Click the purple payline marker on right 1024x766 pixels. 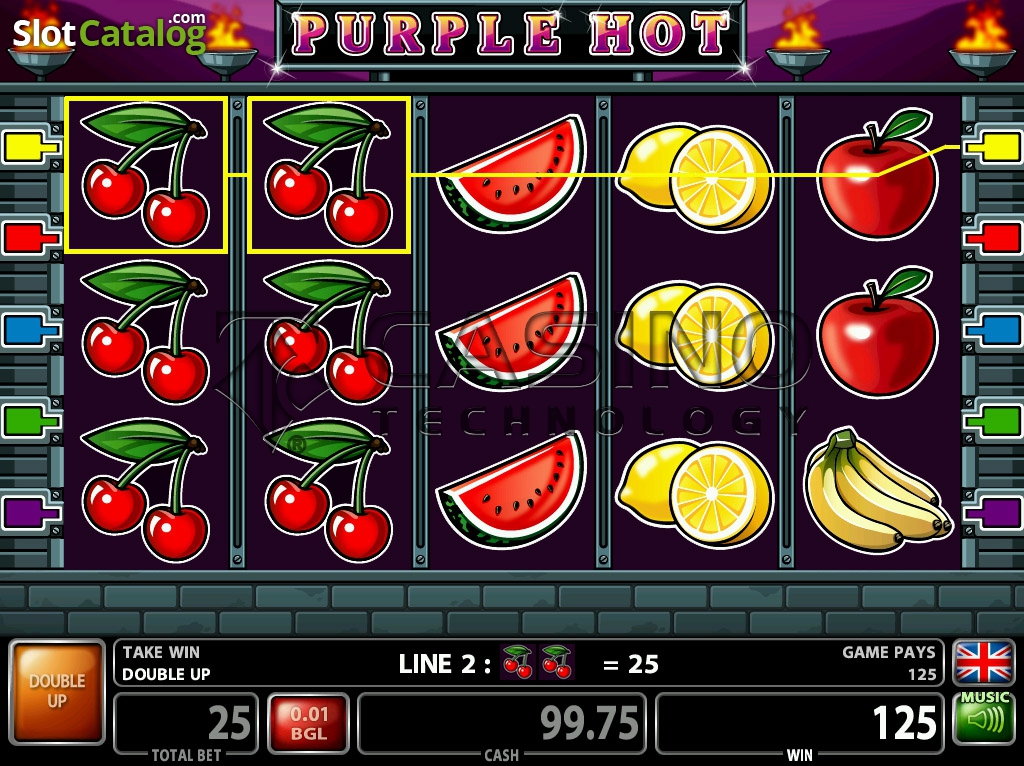pyautogui.click(x=993, y=513)
